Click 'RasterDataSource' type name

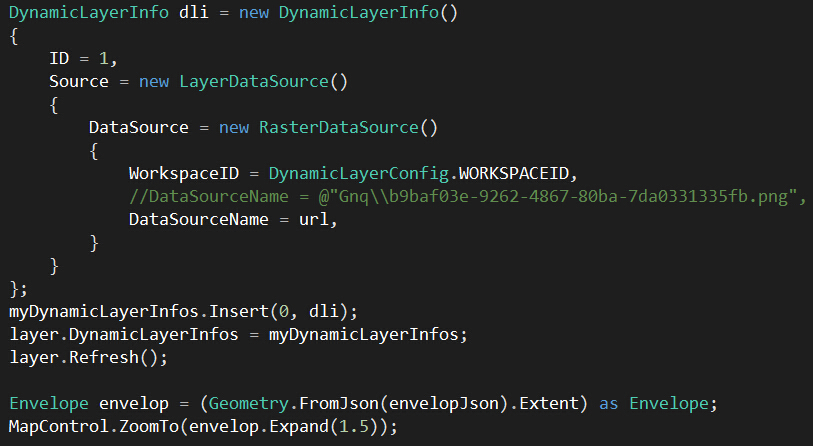339,128
